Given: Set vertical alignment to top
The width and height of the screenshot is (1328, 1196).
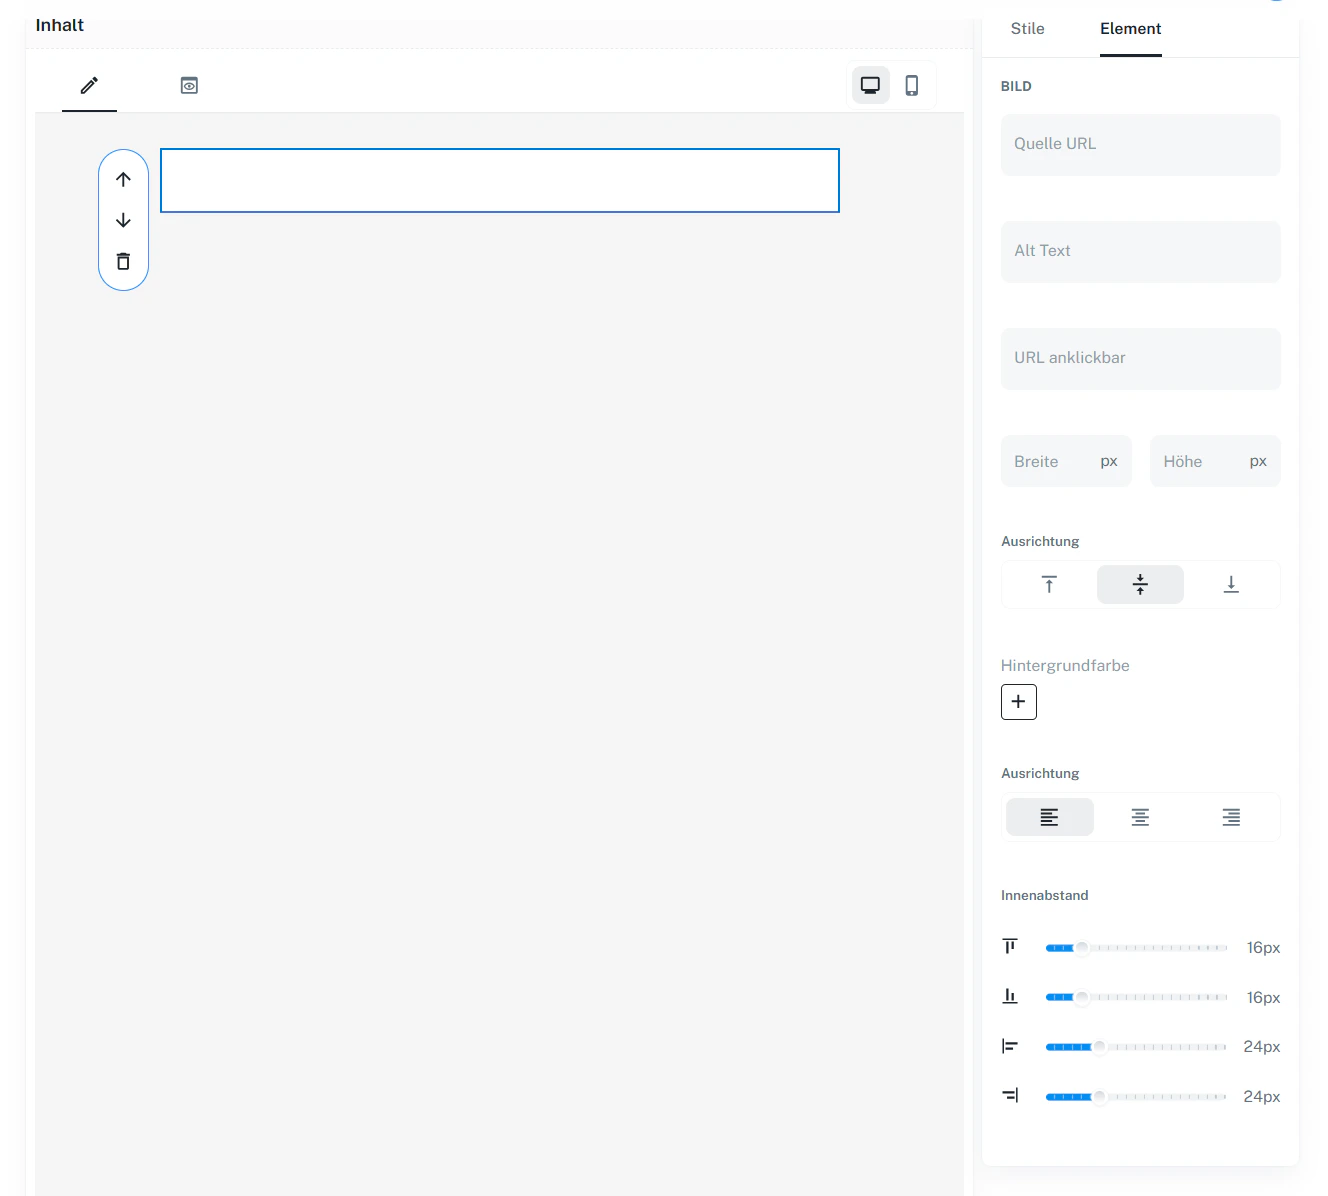Looking at the screenshot, I should 1049,584.
